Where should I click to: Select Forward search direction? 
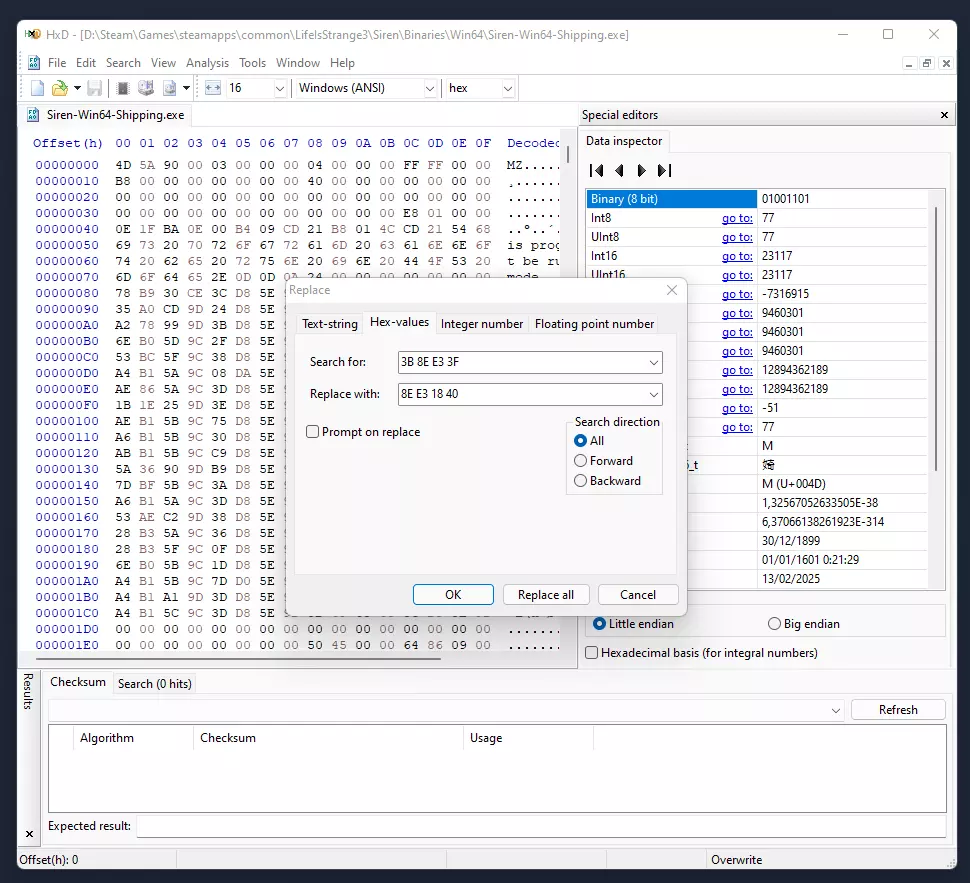tap(580, 461)
